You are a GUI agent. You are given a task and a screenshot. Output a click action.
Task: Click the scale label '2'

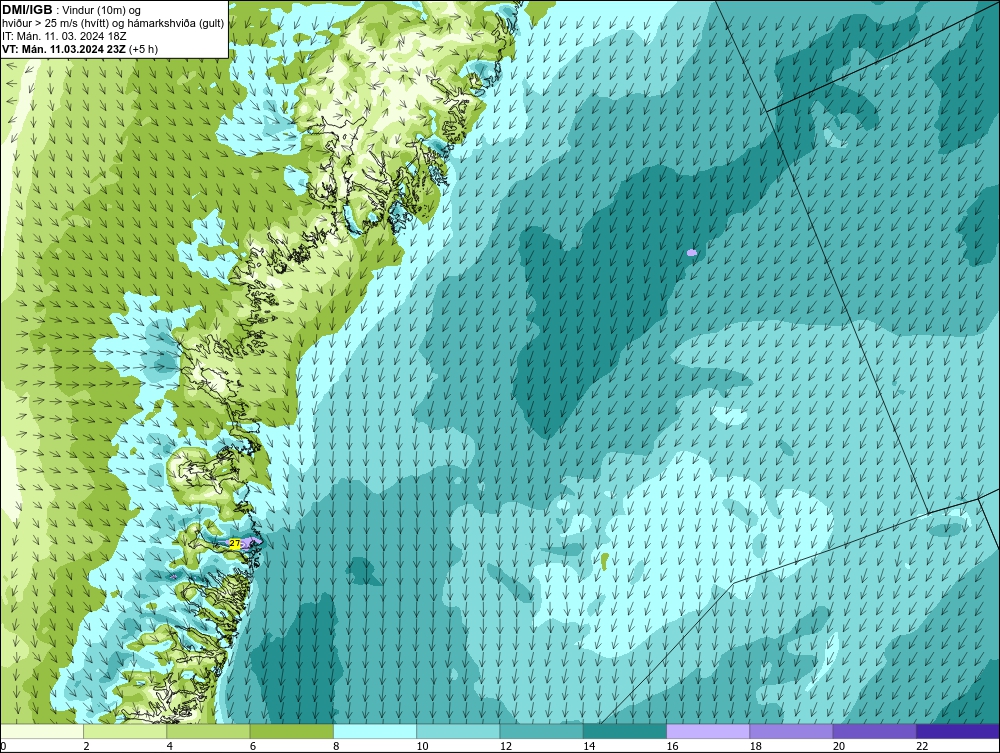click(86, 746)
